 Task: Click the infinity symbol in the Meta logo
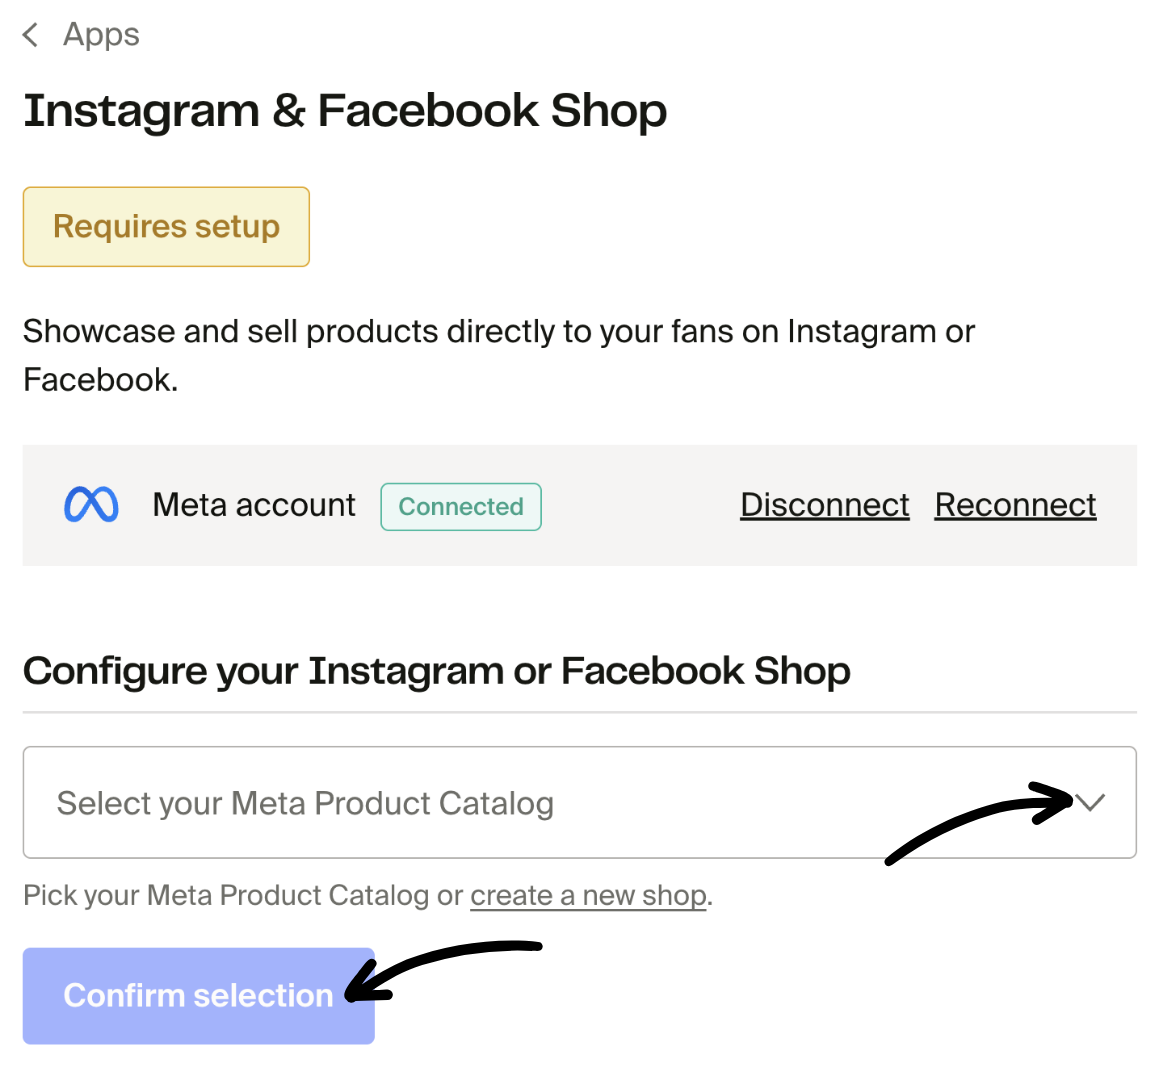91,505
